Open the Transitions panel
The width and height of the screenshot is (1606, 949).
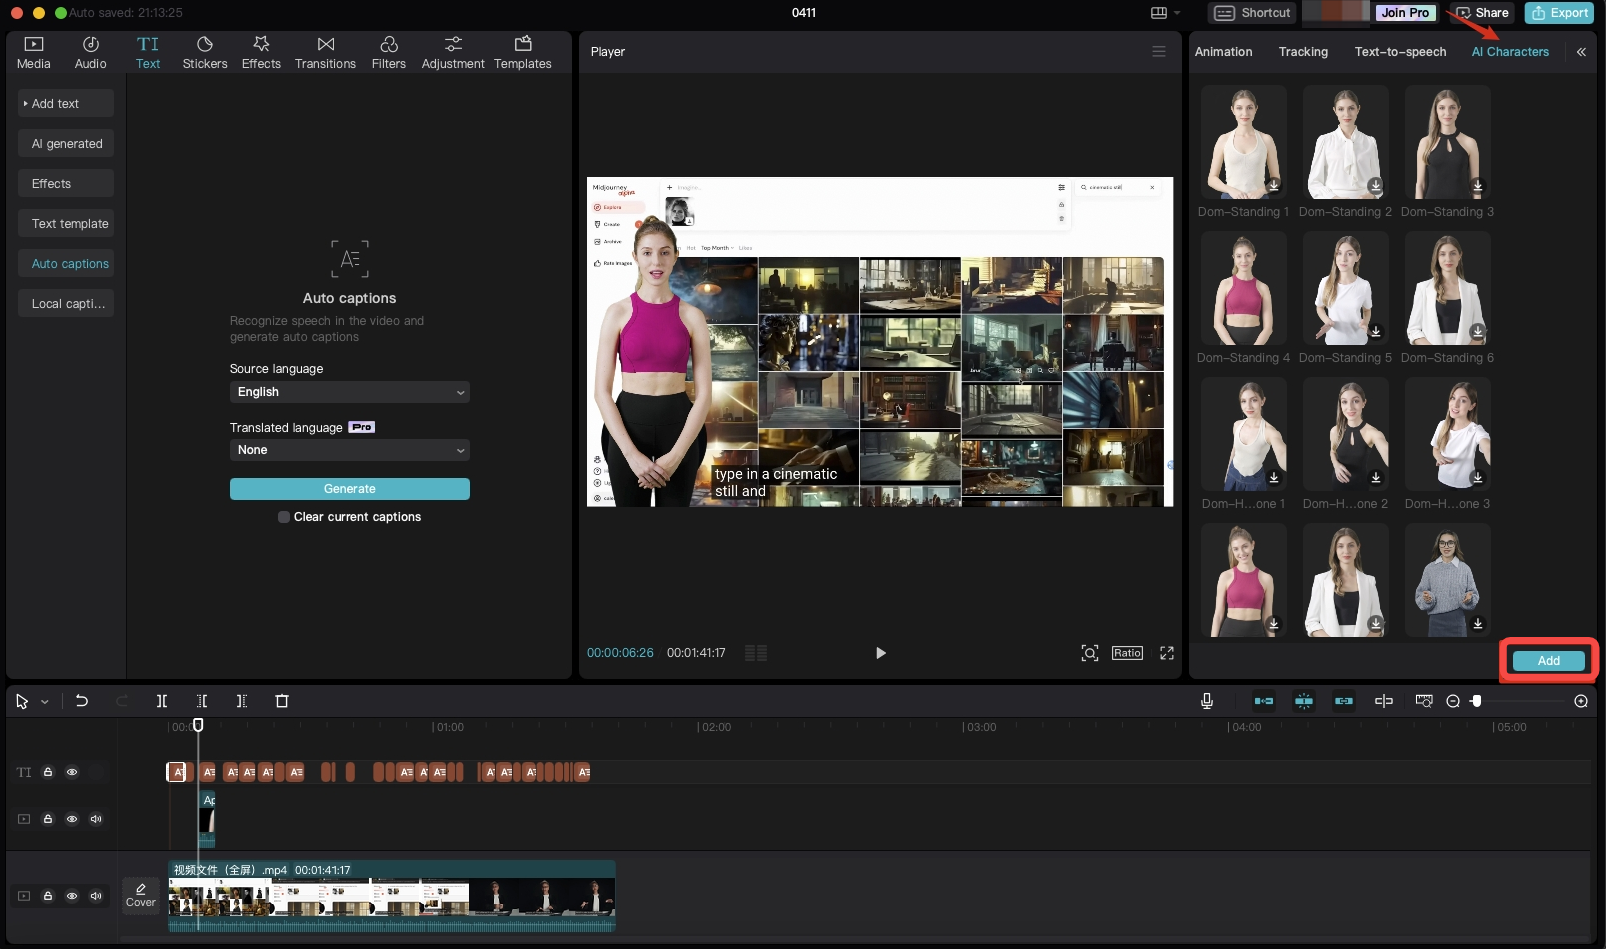[325, 52]
